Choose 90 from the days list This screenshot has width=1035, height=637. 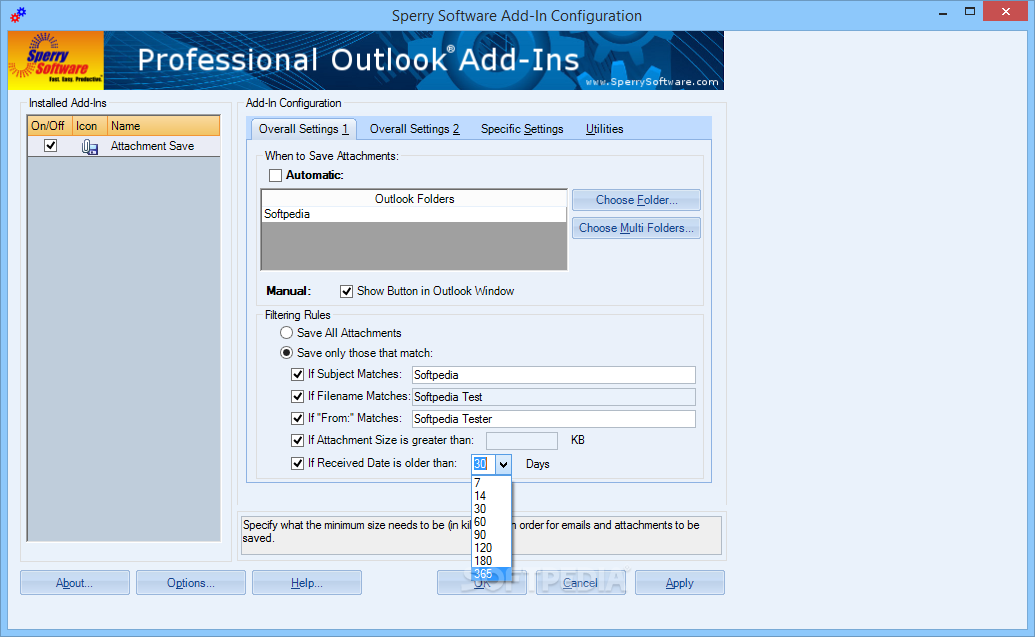click(491, 535)
